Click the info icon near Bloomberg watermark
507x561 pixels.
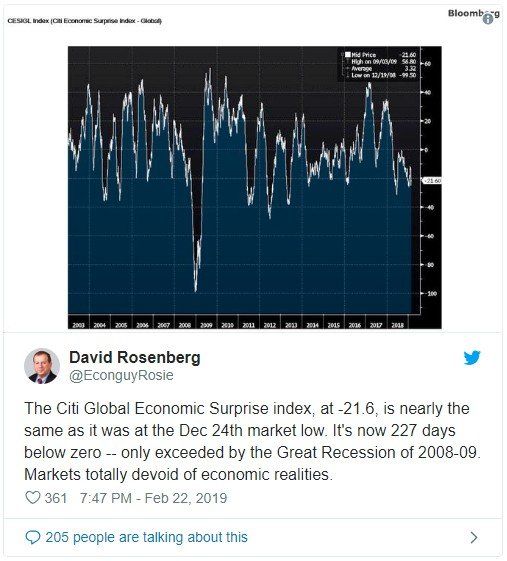tap(488, 19)
